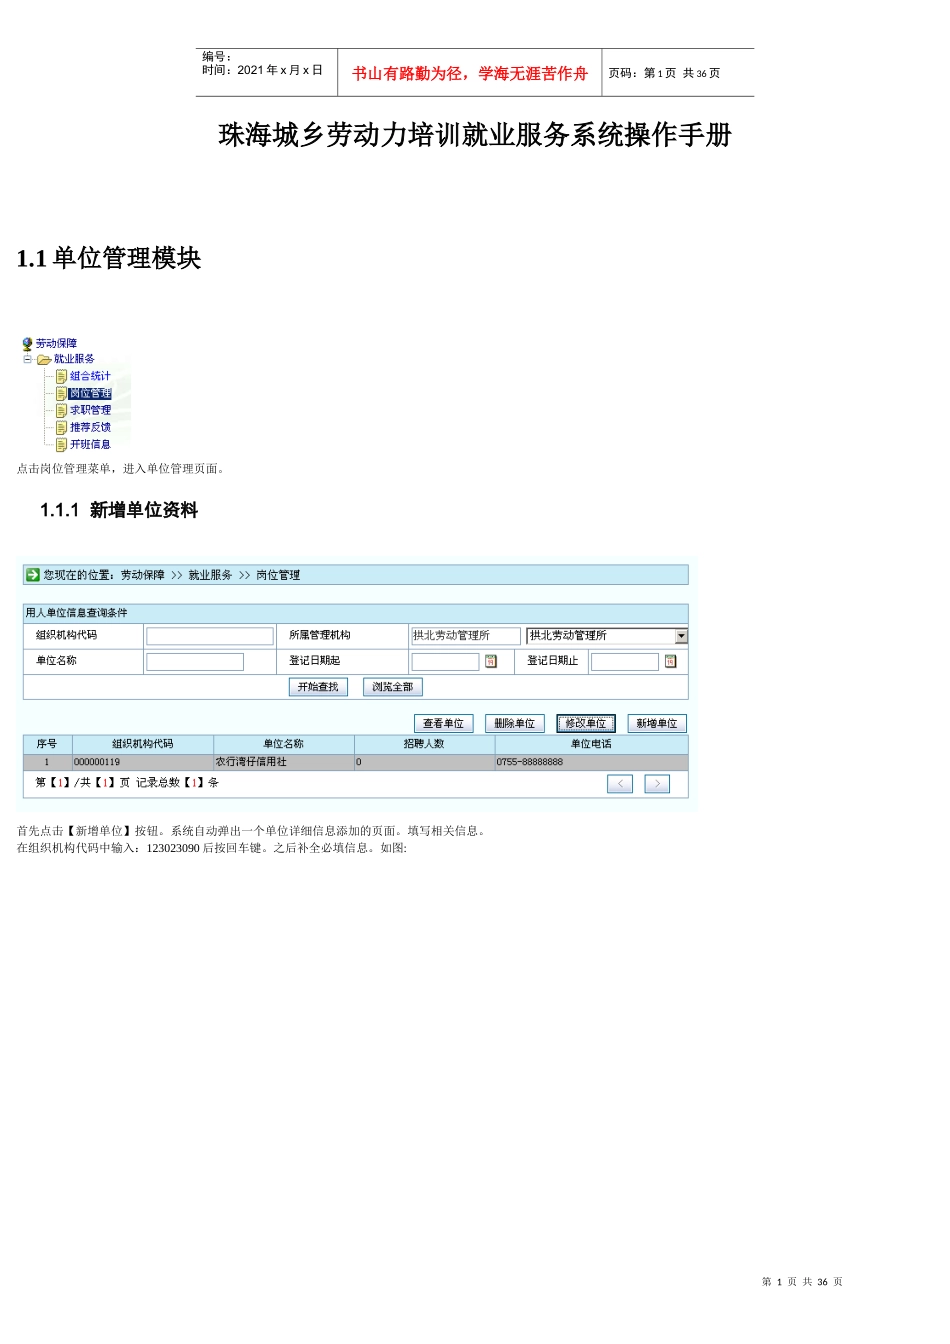Click the document icon beside 组合统计
This screenshot has height=1344, width=950.
tap(61, 377)
